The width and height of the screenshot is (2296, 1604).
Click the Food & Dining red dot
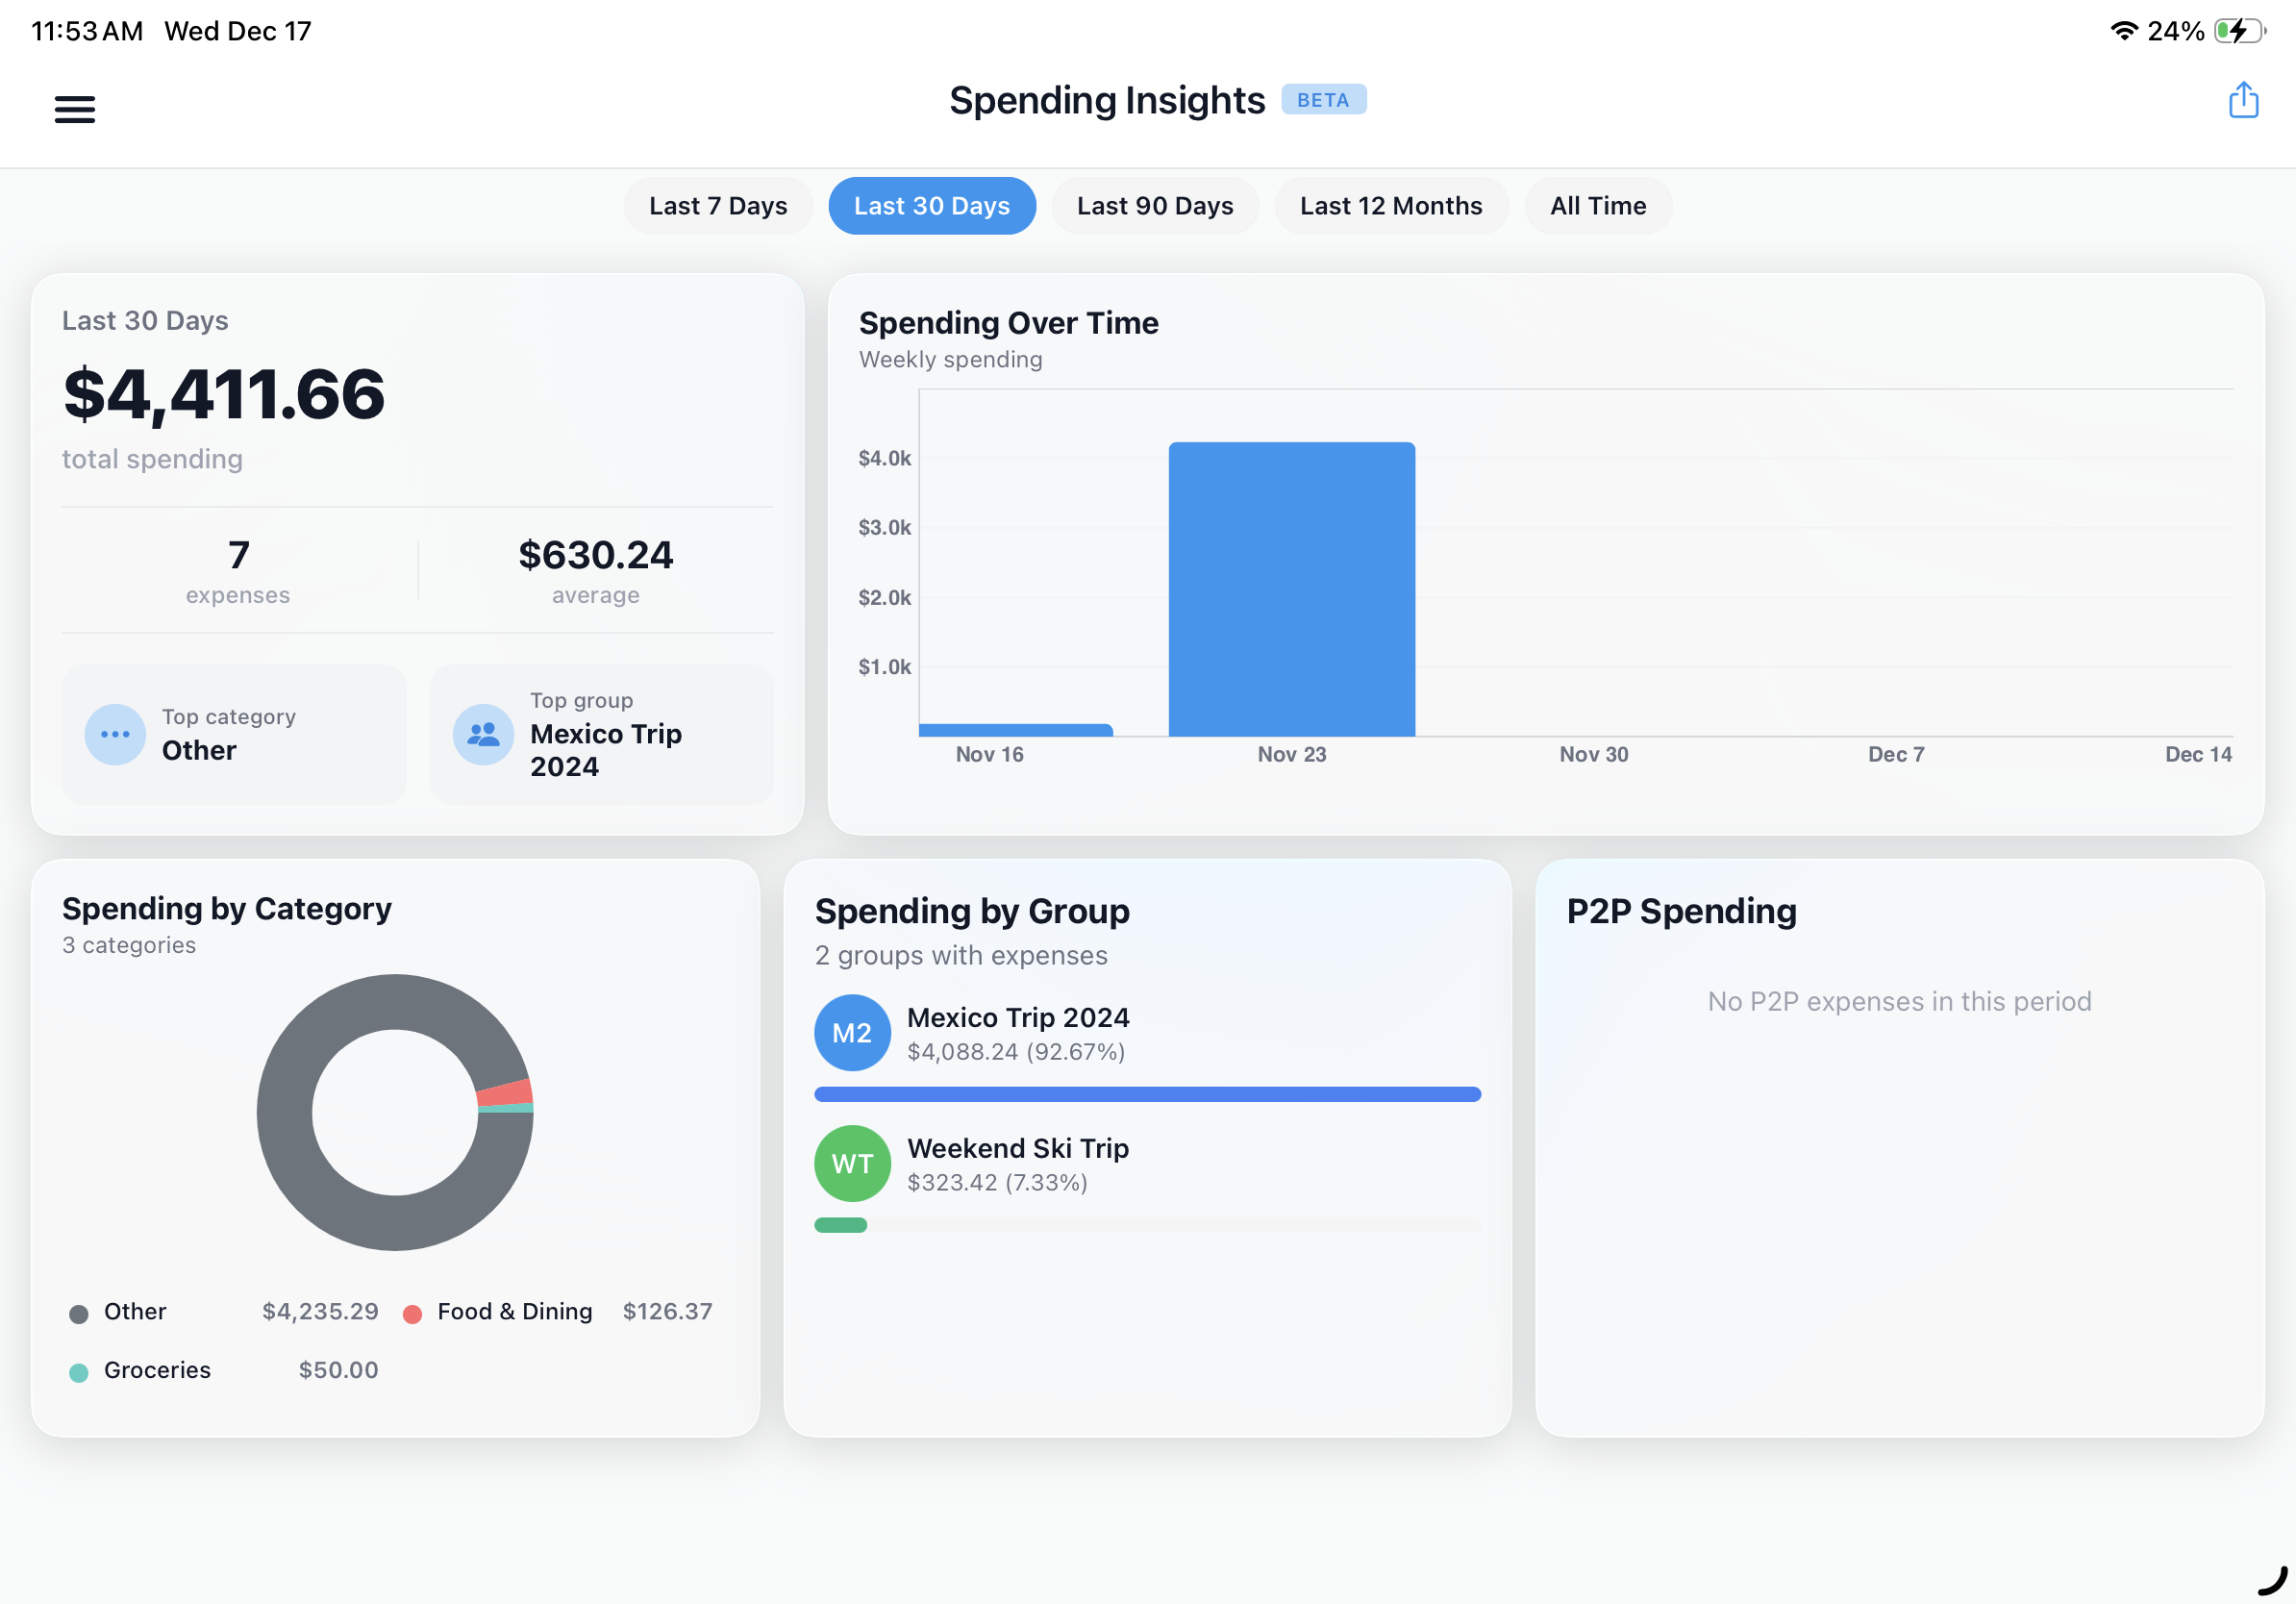point(412,1312)
